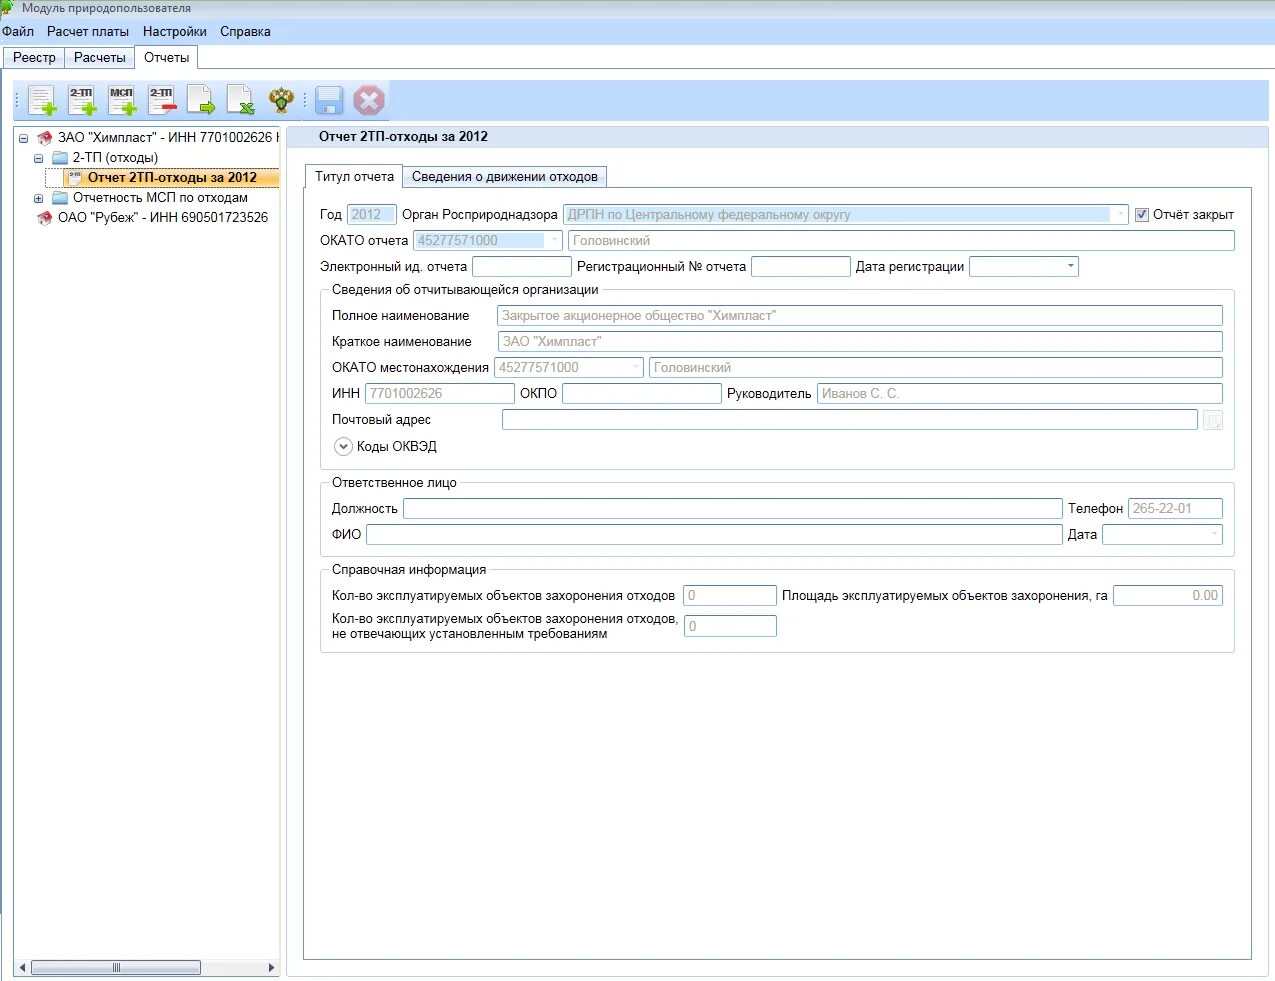
Task: Click the red cancel cross icon
Action: pyautogui.click(x=369, y=100)
